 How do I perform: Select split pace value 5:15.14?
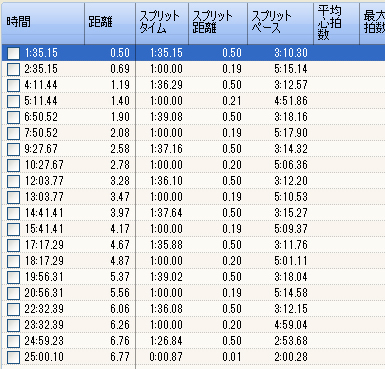291,69
